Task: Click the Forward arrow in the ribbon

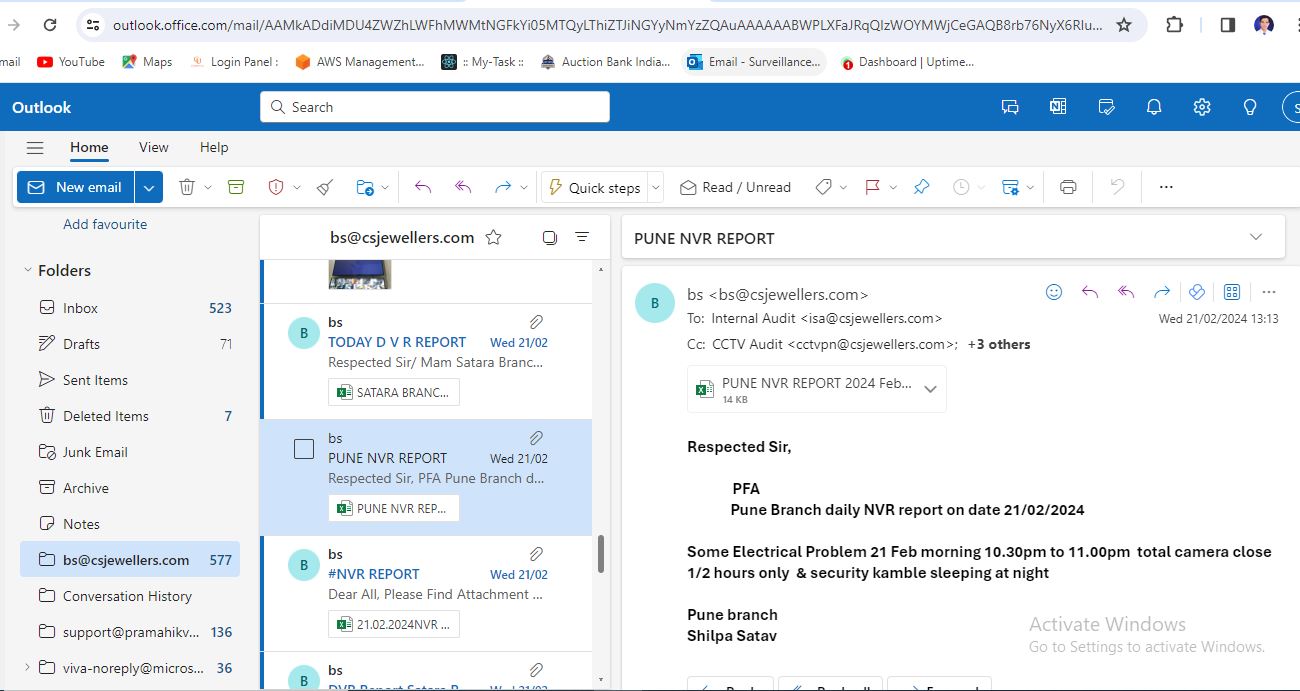Action: [x=502, y=187]
